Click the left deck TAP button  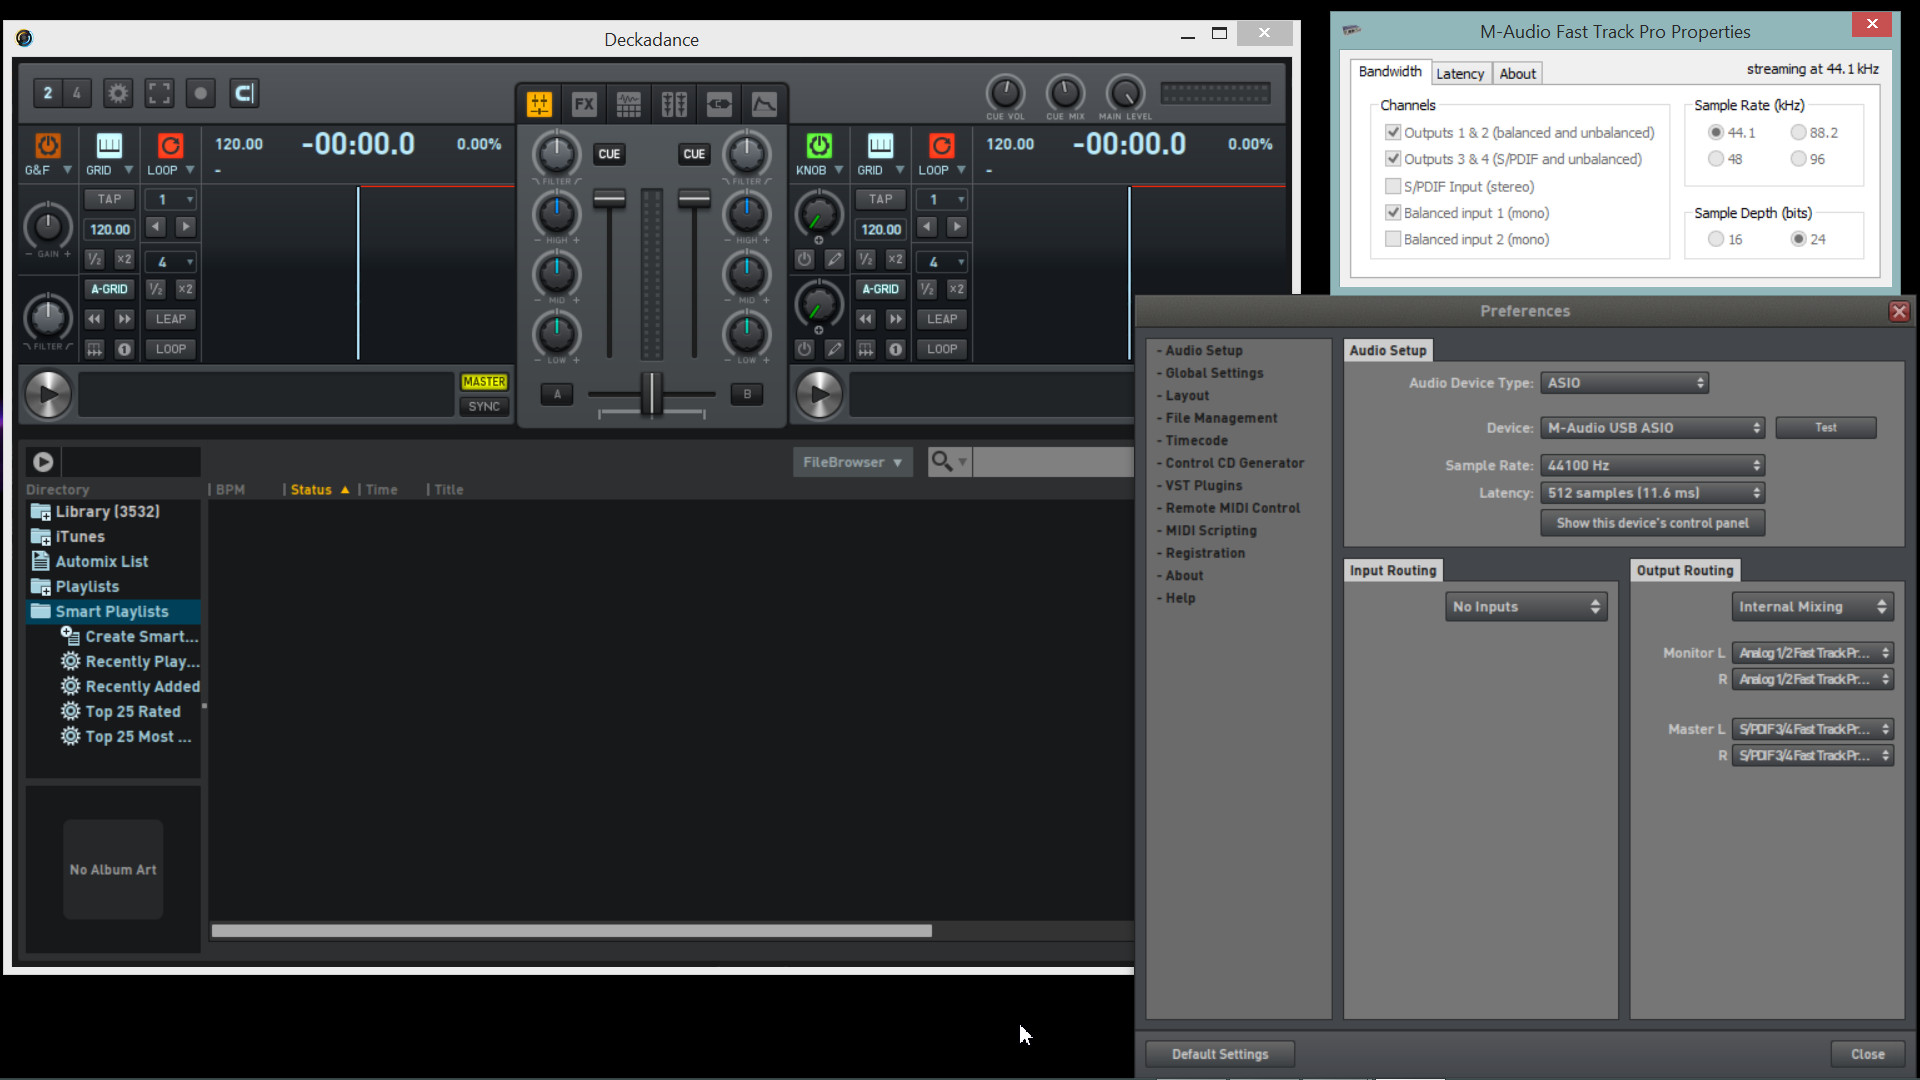pyautogui.click(x=110, y=199)
